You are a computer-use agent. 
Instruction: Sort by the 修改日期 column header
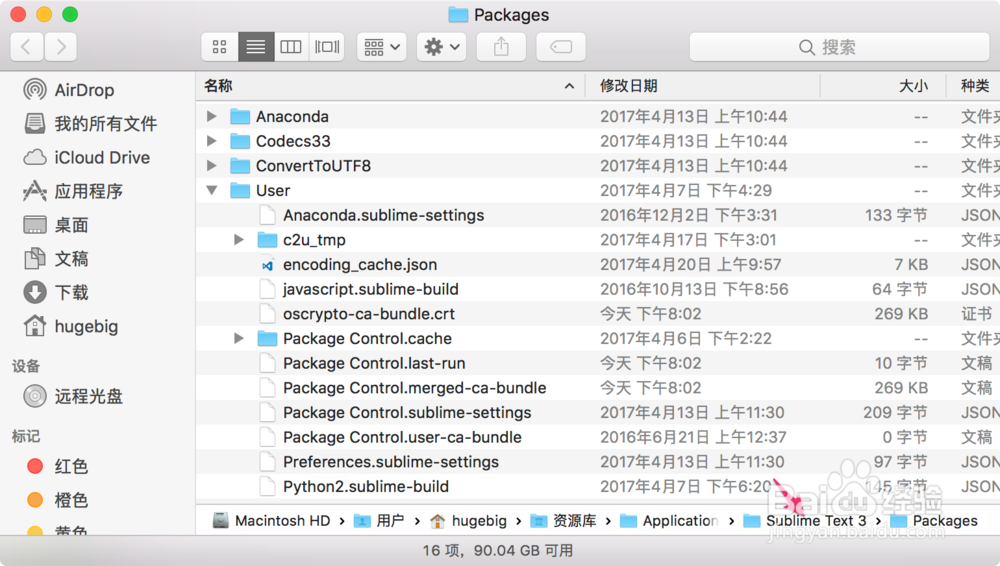(703, 86)
